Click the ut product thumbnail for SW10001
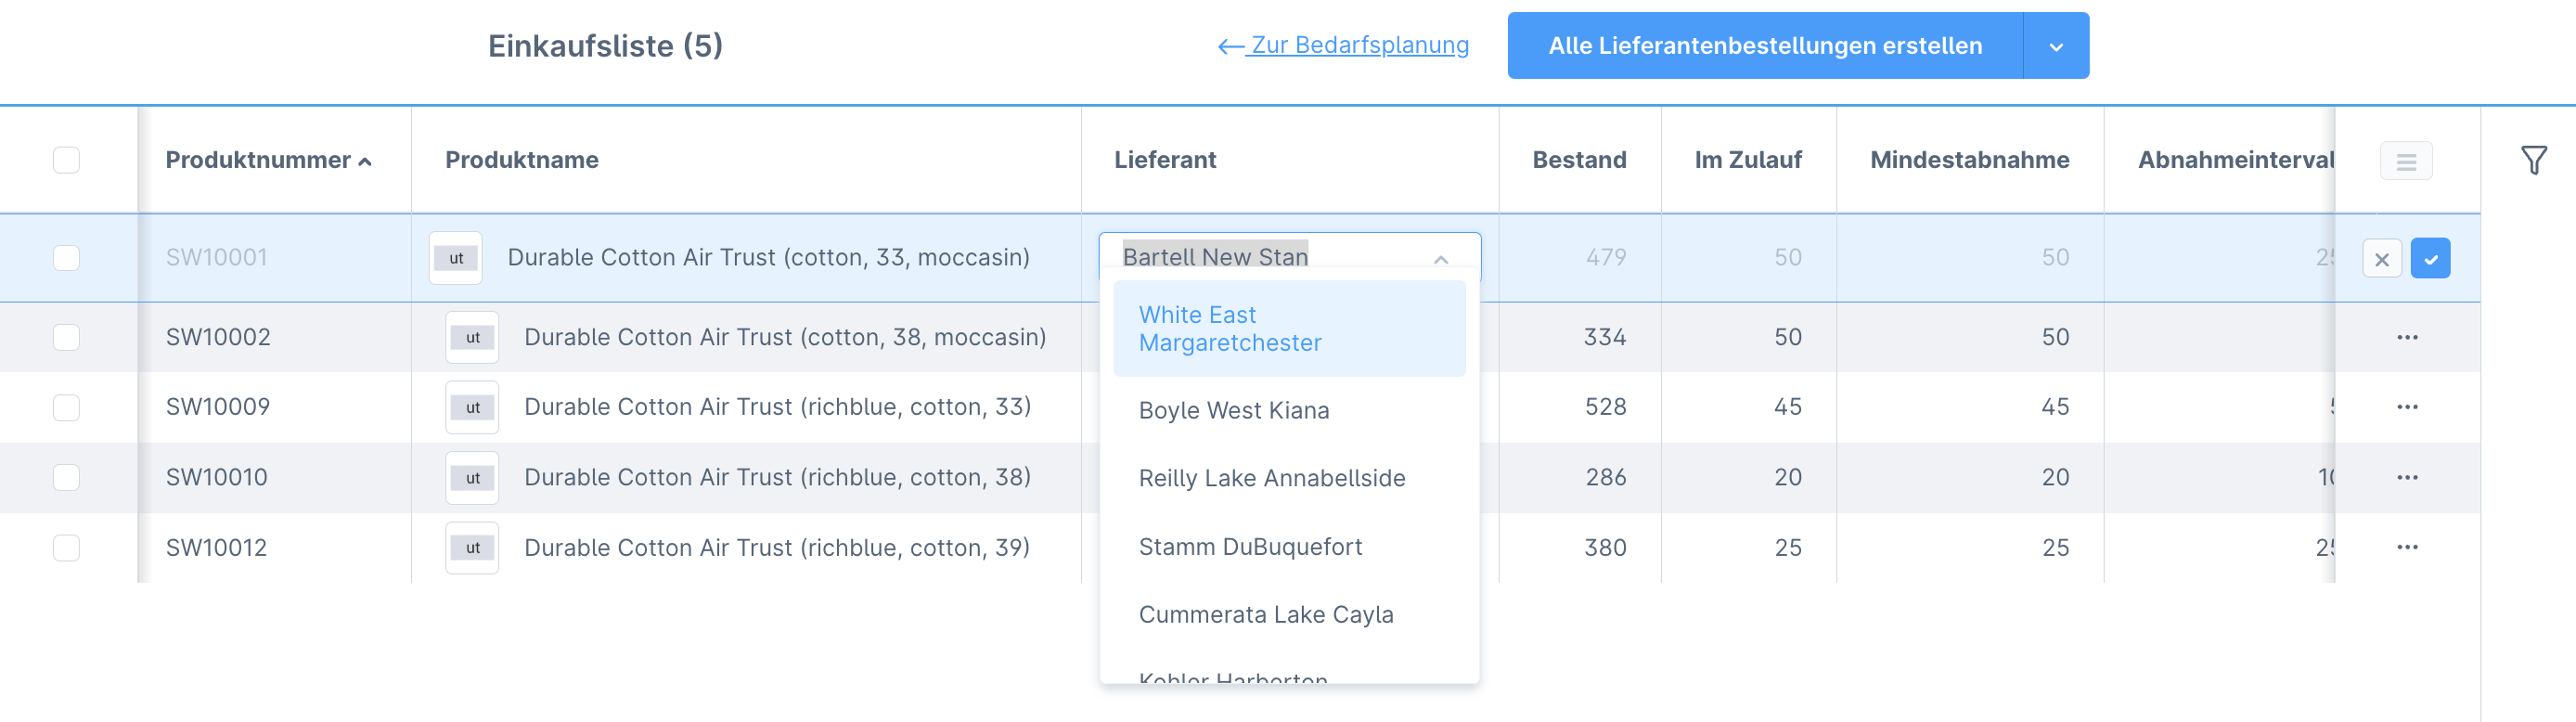 457,257
